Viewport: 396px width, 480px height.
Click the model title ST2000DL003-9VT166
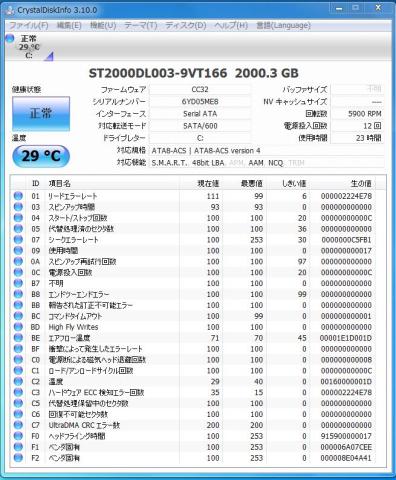tap(158, 73)
